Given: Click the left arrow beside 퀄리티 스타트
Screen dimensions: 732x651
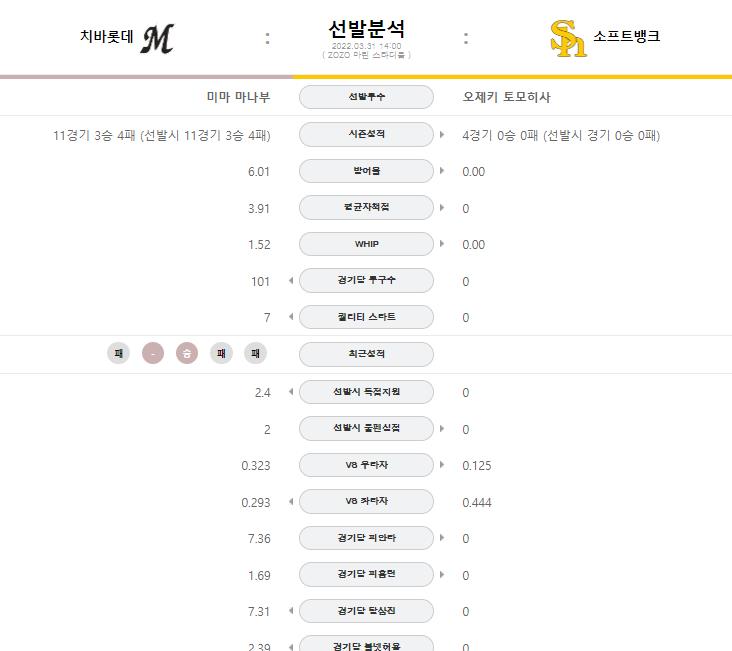Looking at the screenshot, I should pos(291,317).
